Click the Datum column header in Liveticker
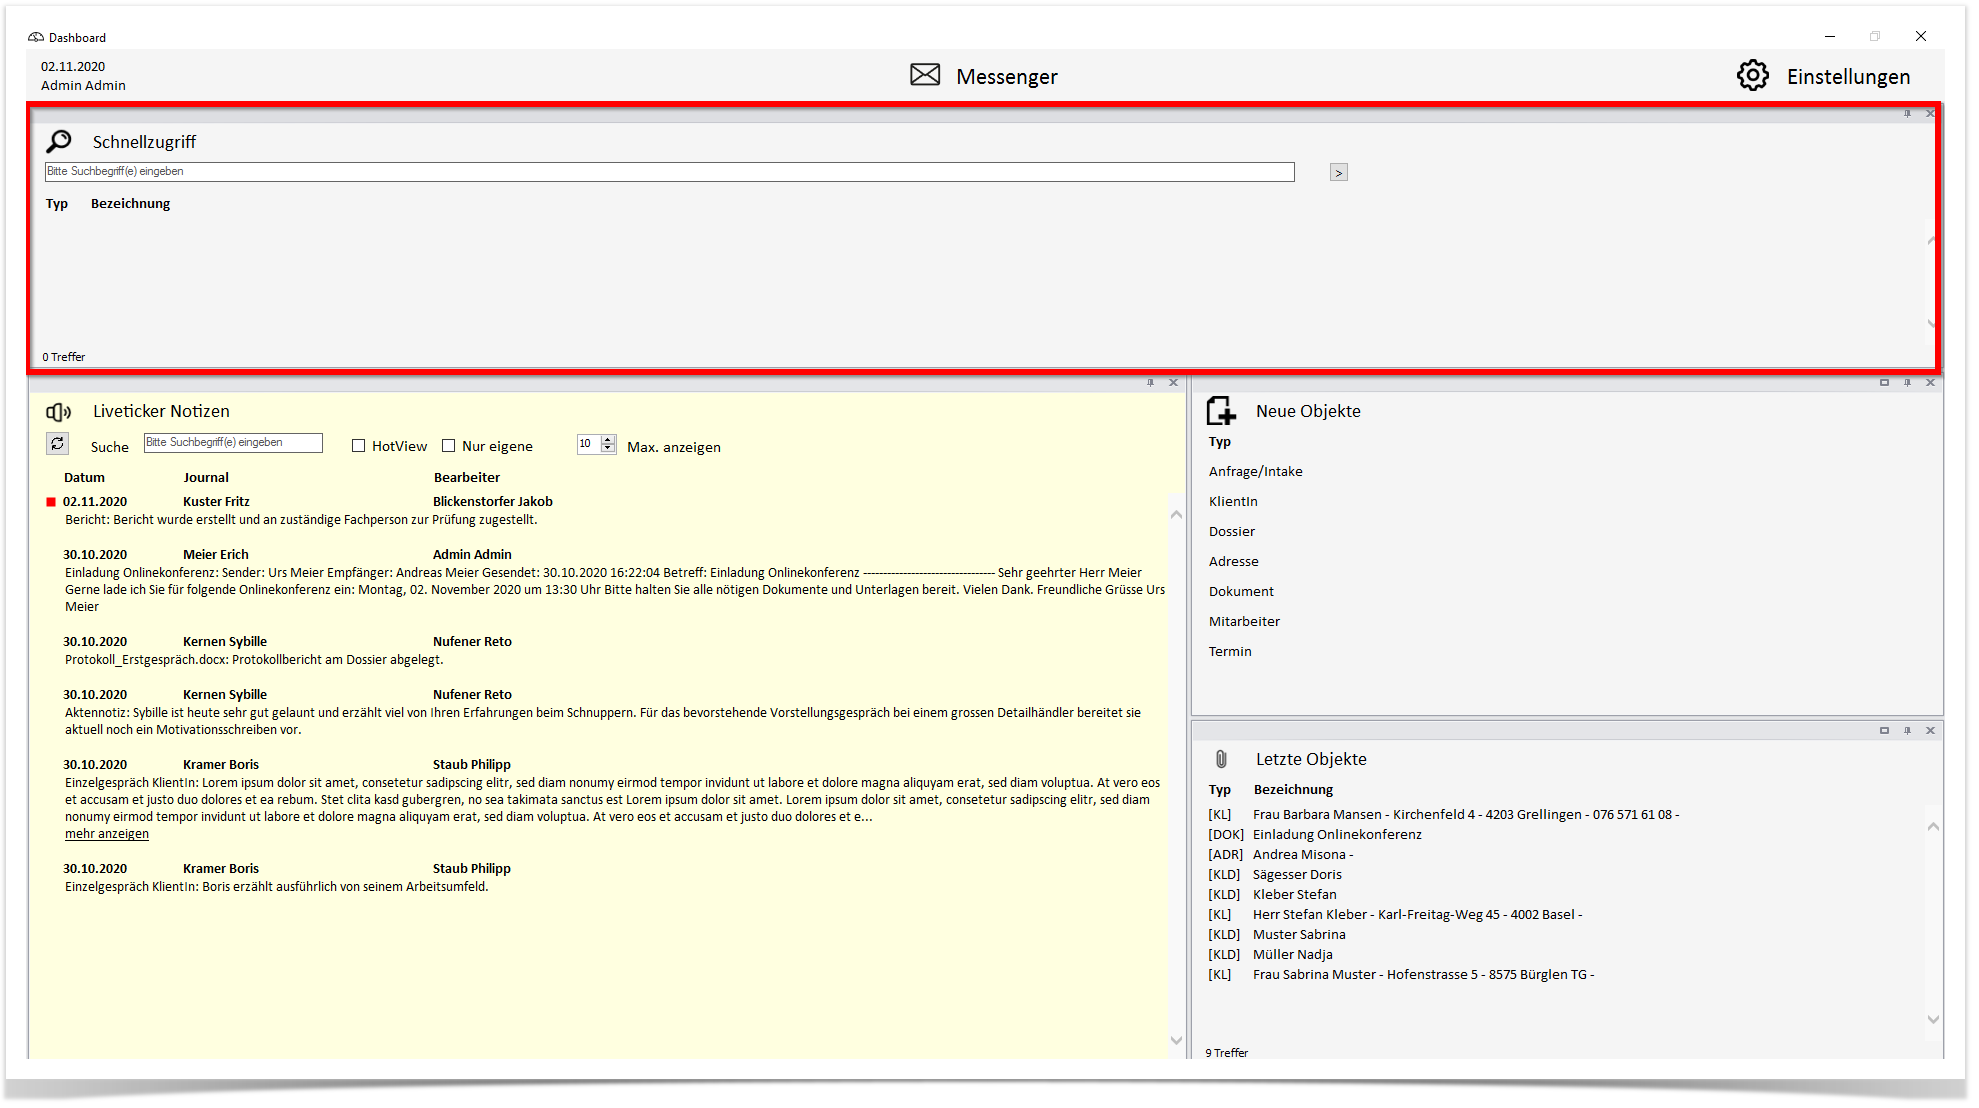The image size is (1979, 1108). pyautogui.click(x=84, y=477)
